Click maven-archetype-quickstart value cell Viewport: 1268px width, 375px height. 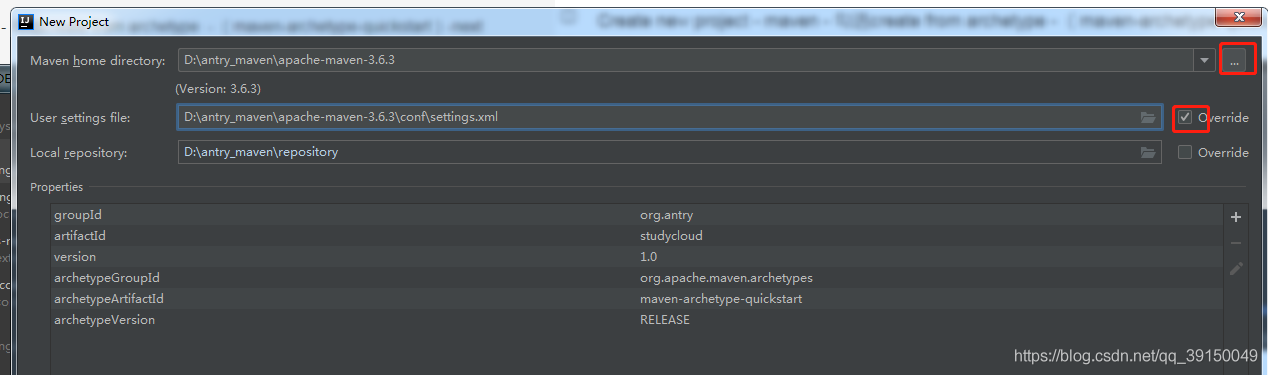tap(721, 299)
